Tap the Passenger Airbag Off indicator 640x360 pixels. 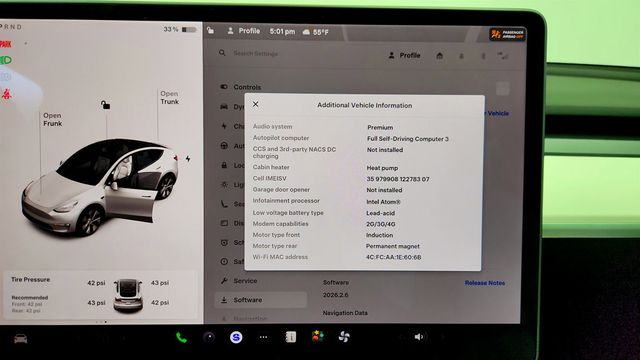pos(507,34)
